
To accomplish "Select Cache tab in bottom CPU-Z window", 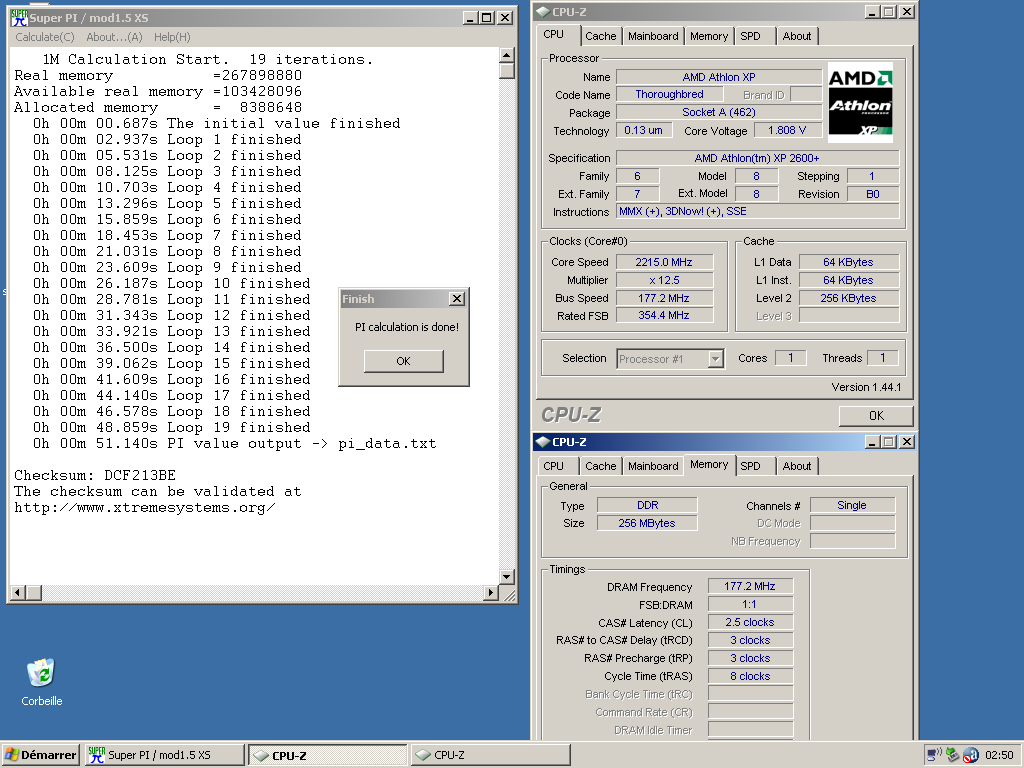I will [x=600, y=466].
